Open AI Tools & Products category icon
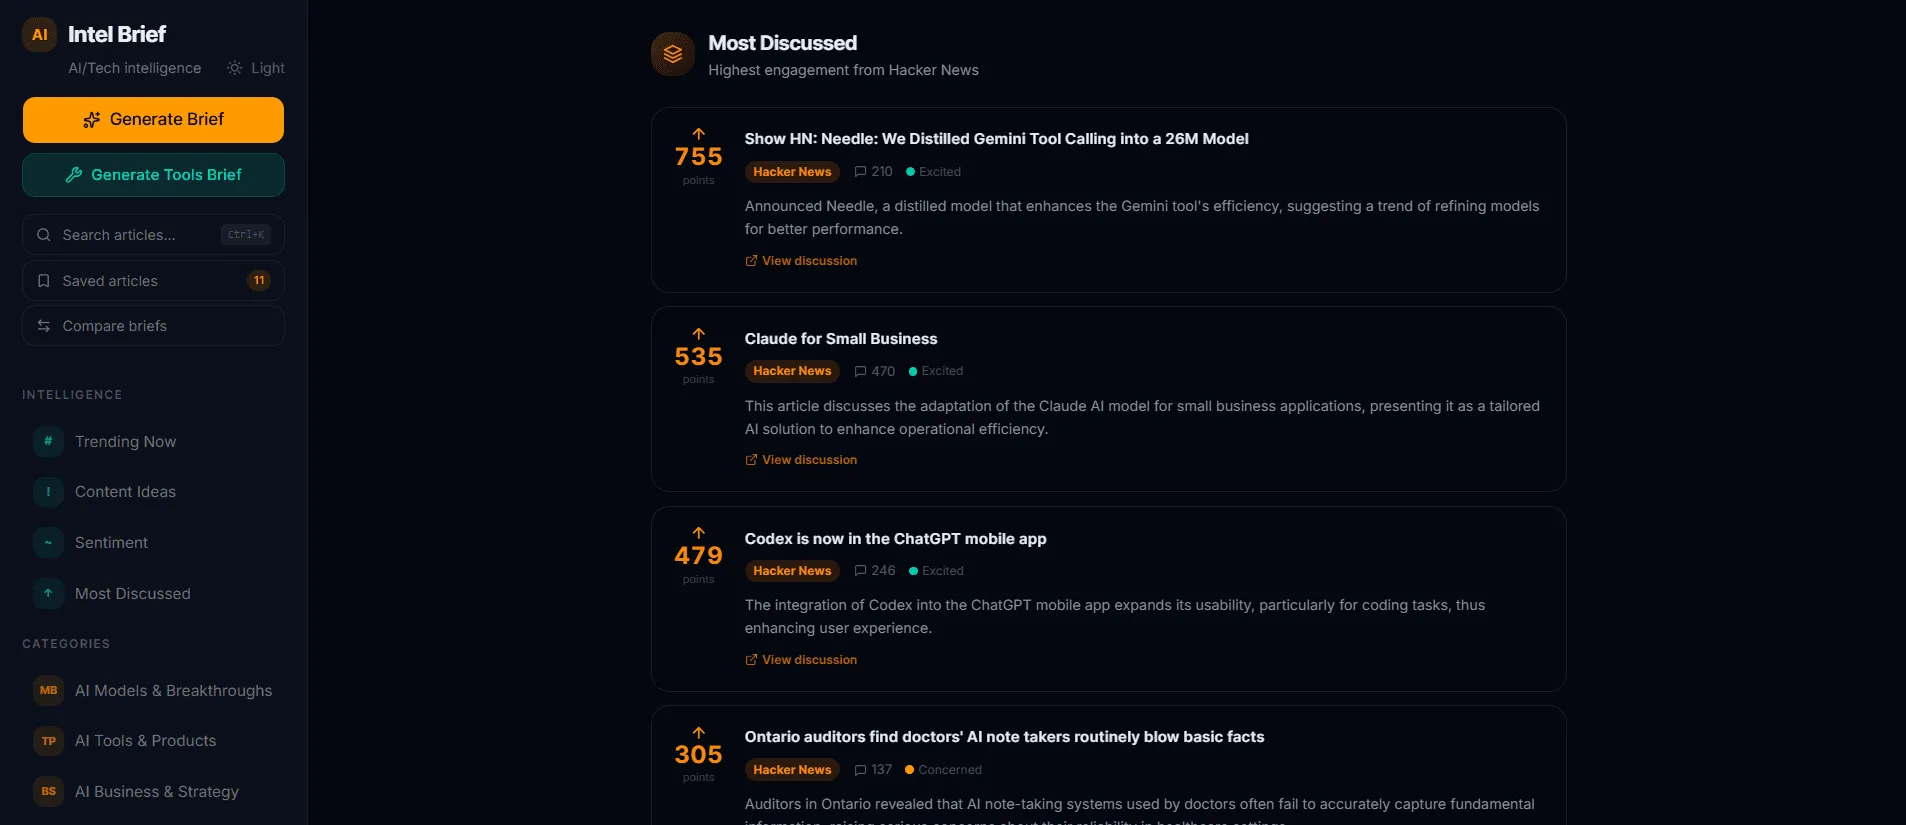Image resolution: width=1906 pixels, height=825 pixels. [x=48, y=741]
